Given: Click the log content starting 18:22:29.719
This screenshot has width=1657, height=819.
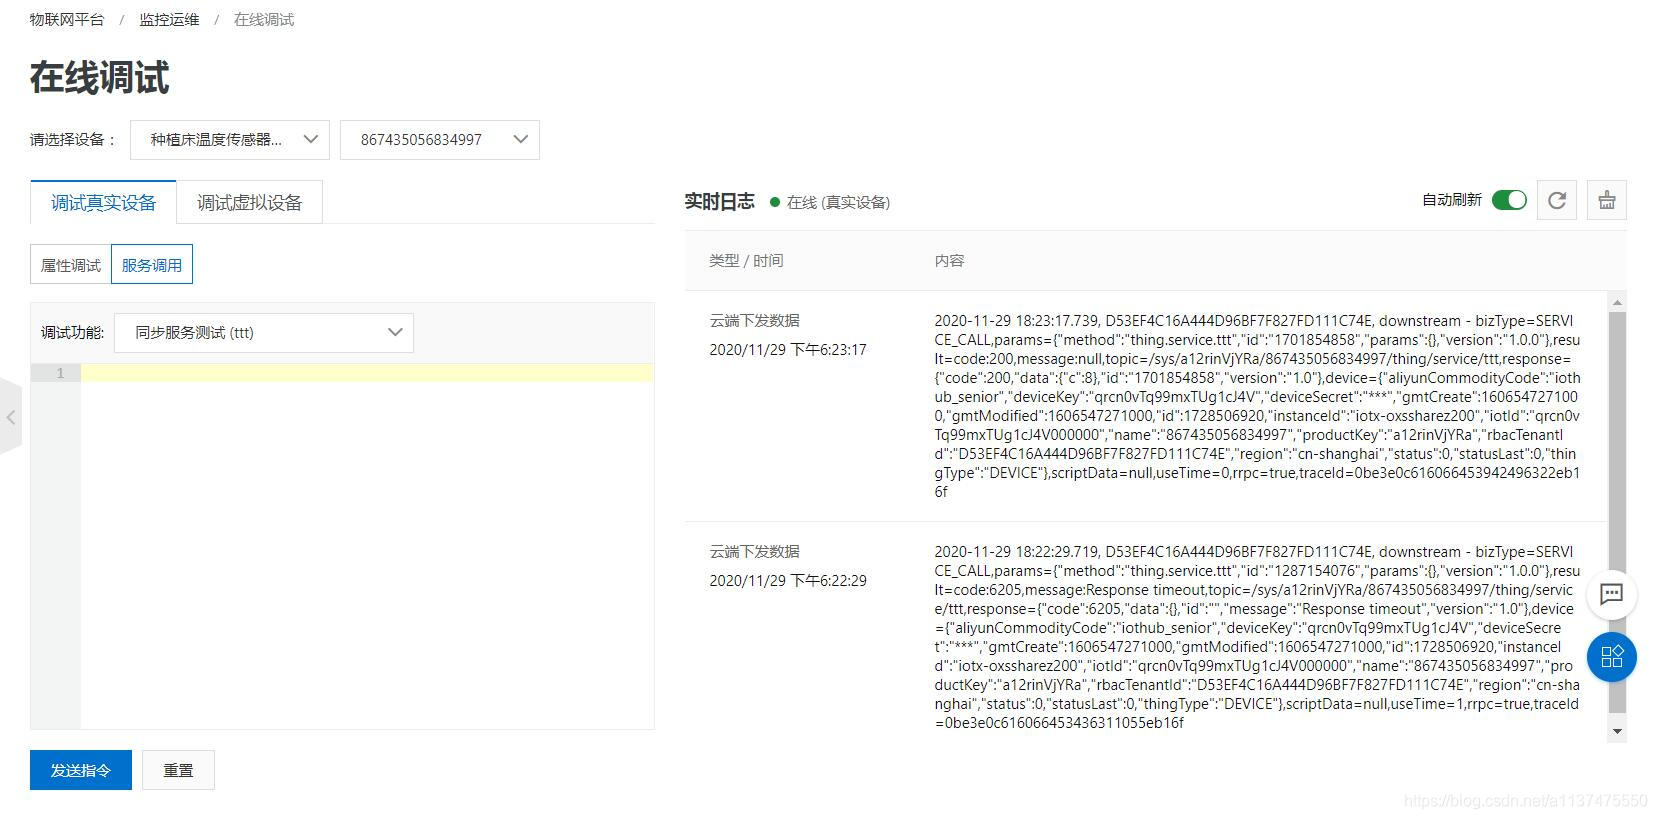Looking at the screenshot, I should coord(1257,637).
